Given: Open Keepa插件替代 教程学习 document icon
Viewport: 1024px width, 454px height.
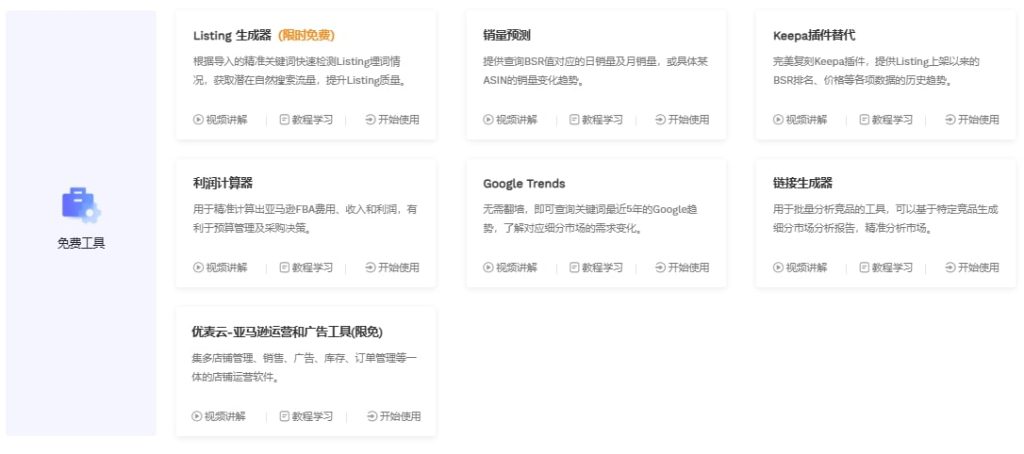Looking at the screenshot, I should pyautogui.click(x=864, y=120).
